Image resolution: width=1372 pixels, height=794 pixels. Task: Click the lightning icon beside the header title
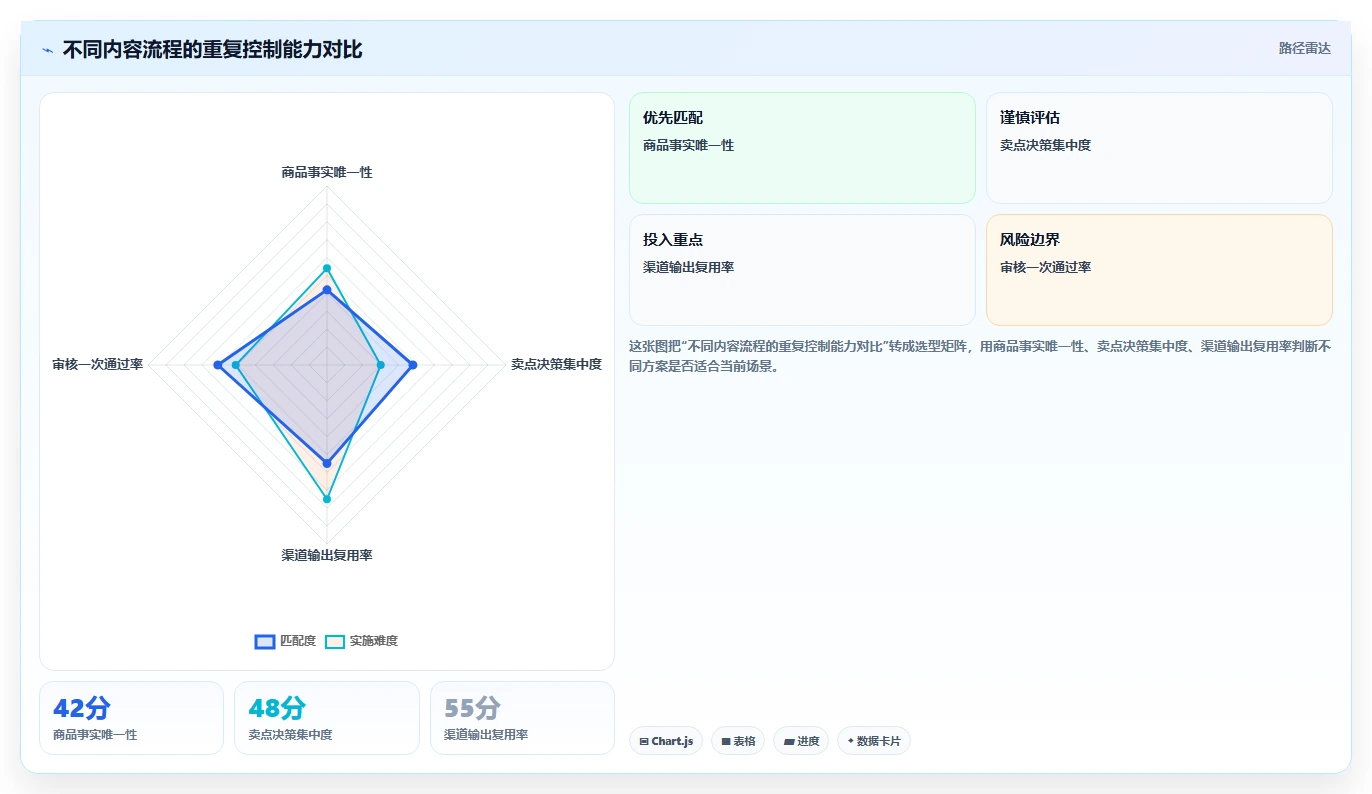tap(48, 50)
